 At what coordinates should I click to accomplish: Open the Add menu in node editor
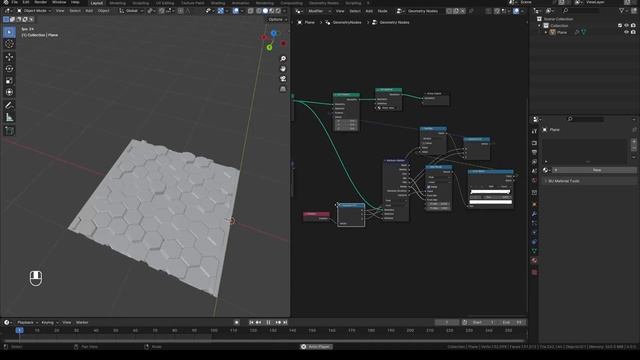[369, 11]
